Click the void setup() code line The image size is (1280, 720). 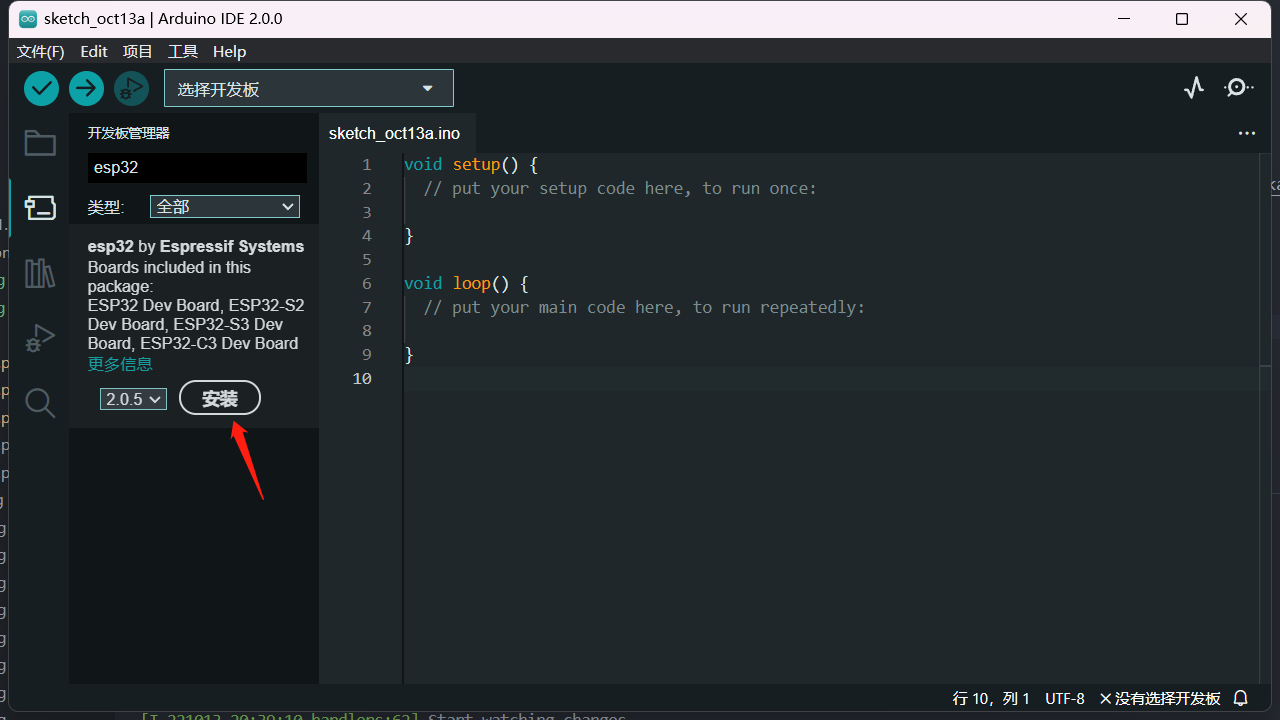click(471, 164)
